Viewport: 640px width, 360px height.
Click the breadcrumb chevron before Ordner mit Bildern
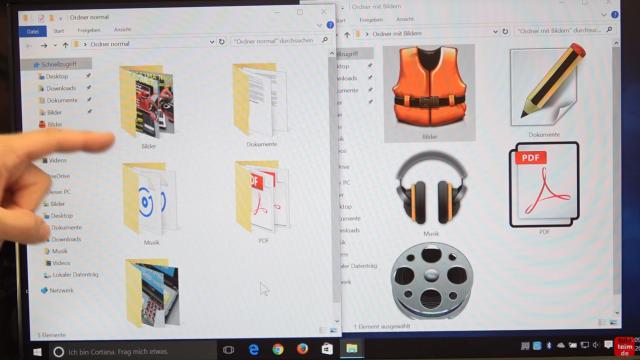pyautogui.click(x=367, y=34)
